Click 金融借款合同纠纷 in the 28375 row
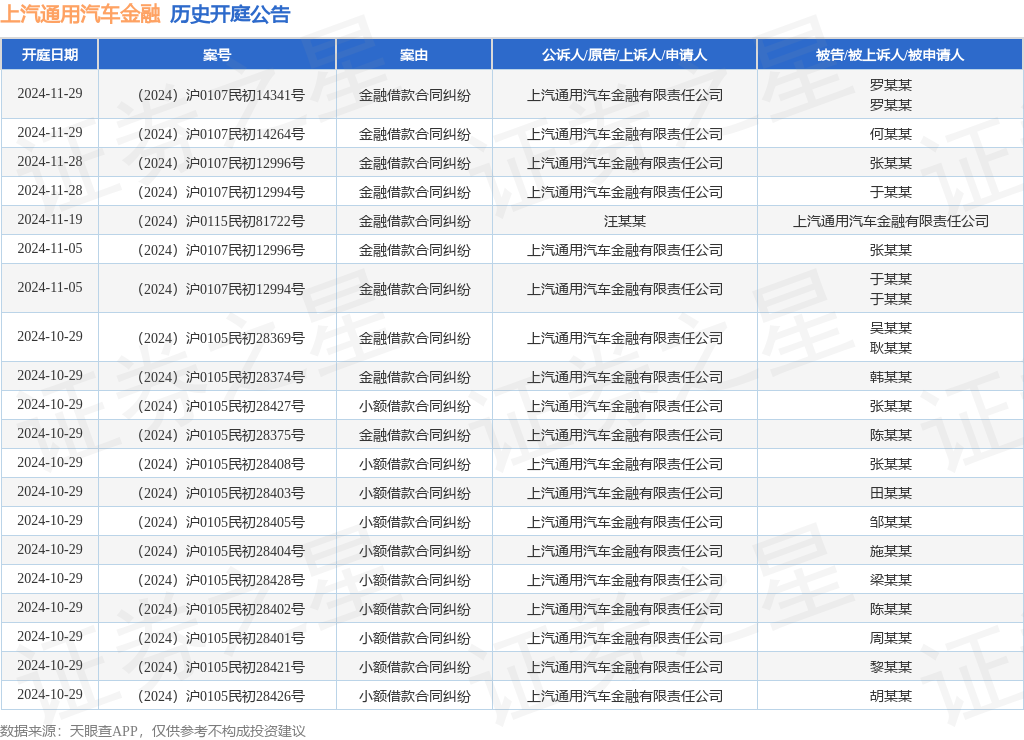Viewport: 1024px width, 740px height. click(414, 436)
